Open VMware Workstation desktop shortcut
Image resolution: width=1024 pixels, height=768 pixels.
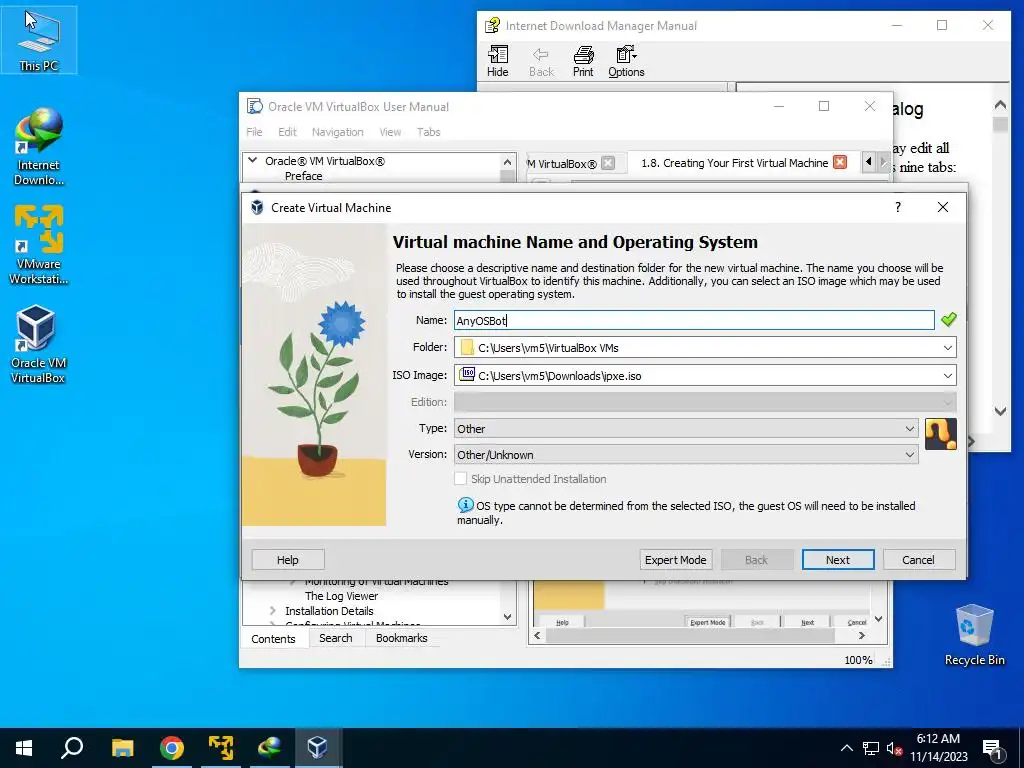pyautogui.click(x=39, y=245)
